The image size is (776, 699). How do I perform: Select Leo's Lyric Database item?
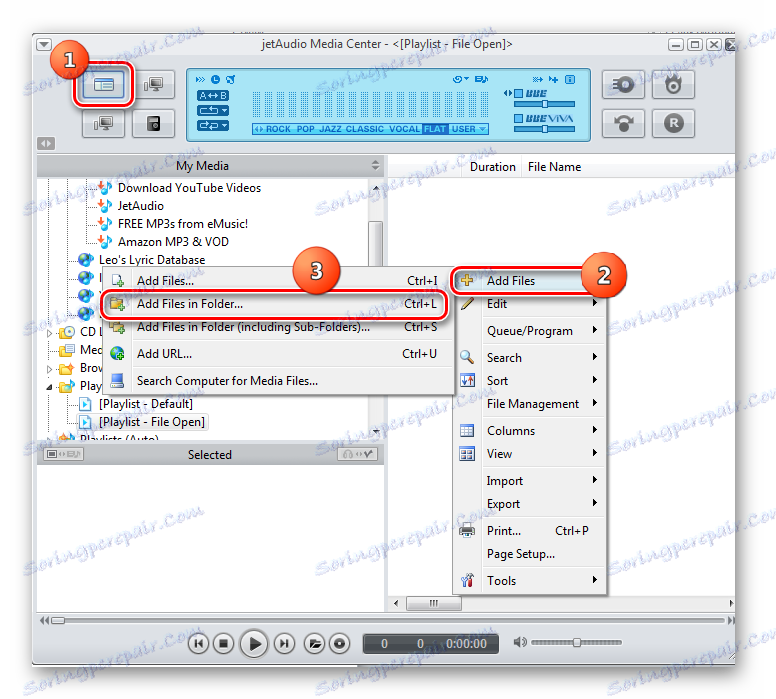[152, 260]
